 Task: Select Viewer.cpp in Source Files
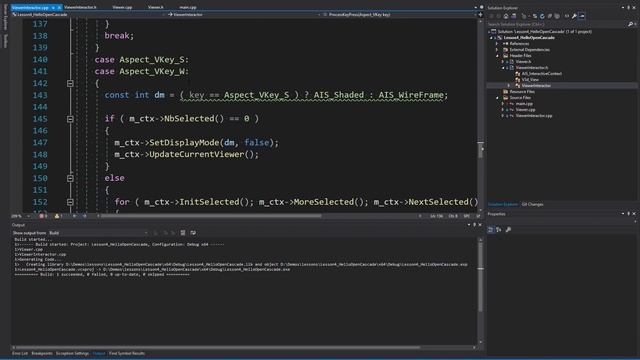tap(525, 110)
